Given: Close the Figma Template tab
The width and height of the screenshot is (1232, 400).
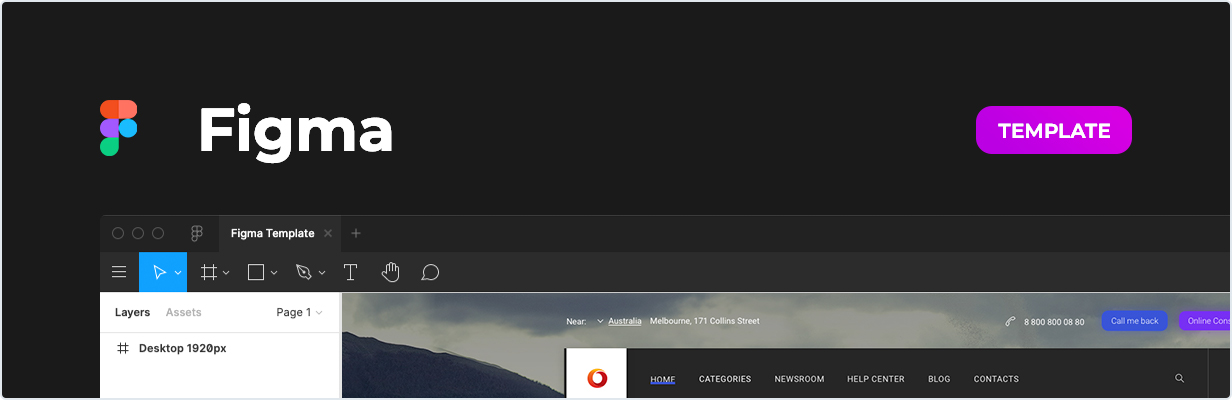Looking at the screenshot, I should pos(328,233).
